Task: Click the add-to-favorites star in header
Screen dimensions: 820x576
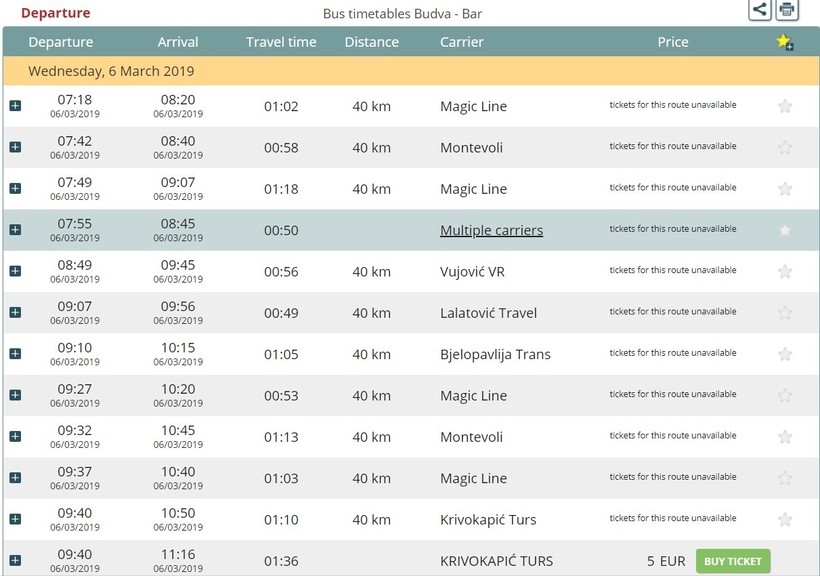Action: 784,42
